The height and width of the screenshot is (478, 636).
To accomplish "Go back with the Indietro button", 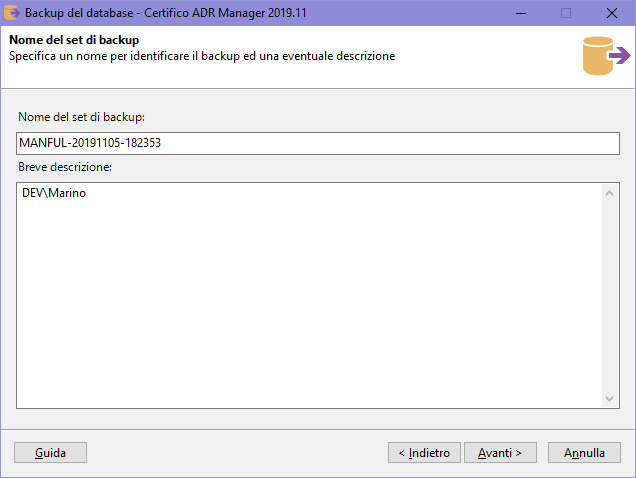I will coord(424,453).
